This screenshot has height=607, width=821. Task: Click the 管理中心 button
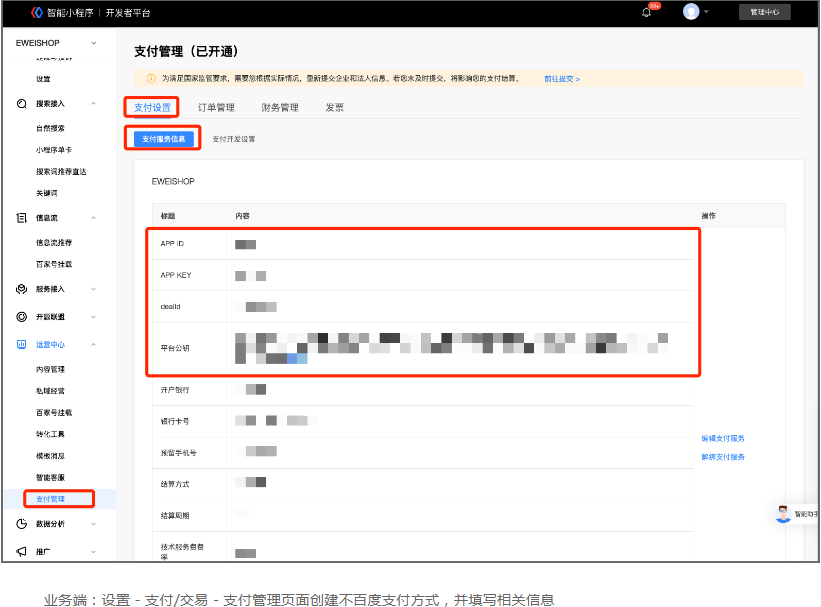coord(765,12)
